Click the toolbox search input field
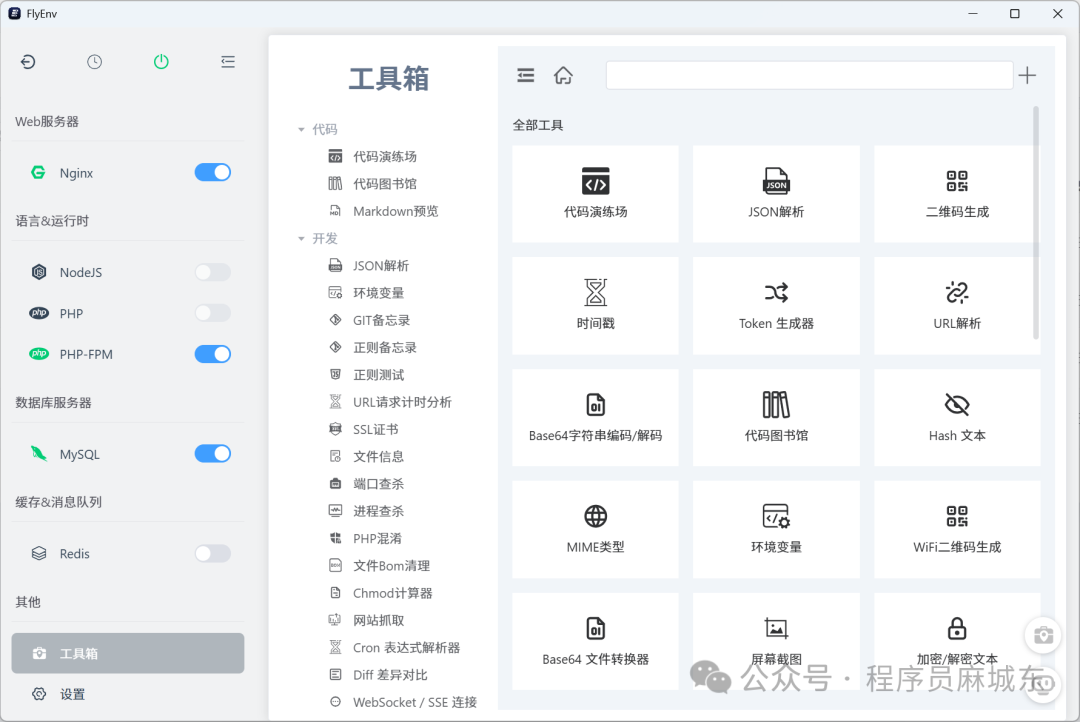The height and width of the screenshot is (722, 1080). 809,75
